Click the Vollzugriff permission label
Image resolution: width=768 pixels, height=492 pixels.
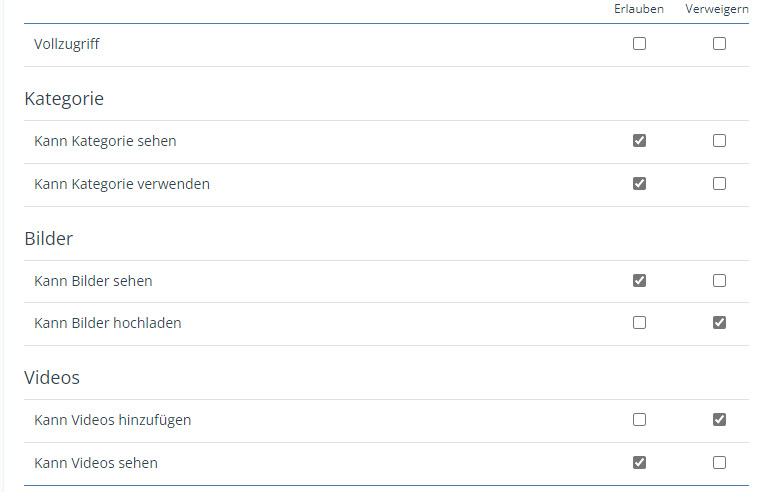67,44
